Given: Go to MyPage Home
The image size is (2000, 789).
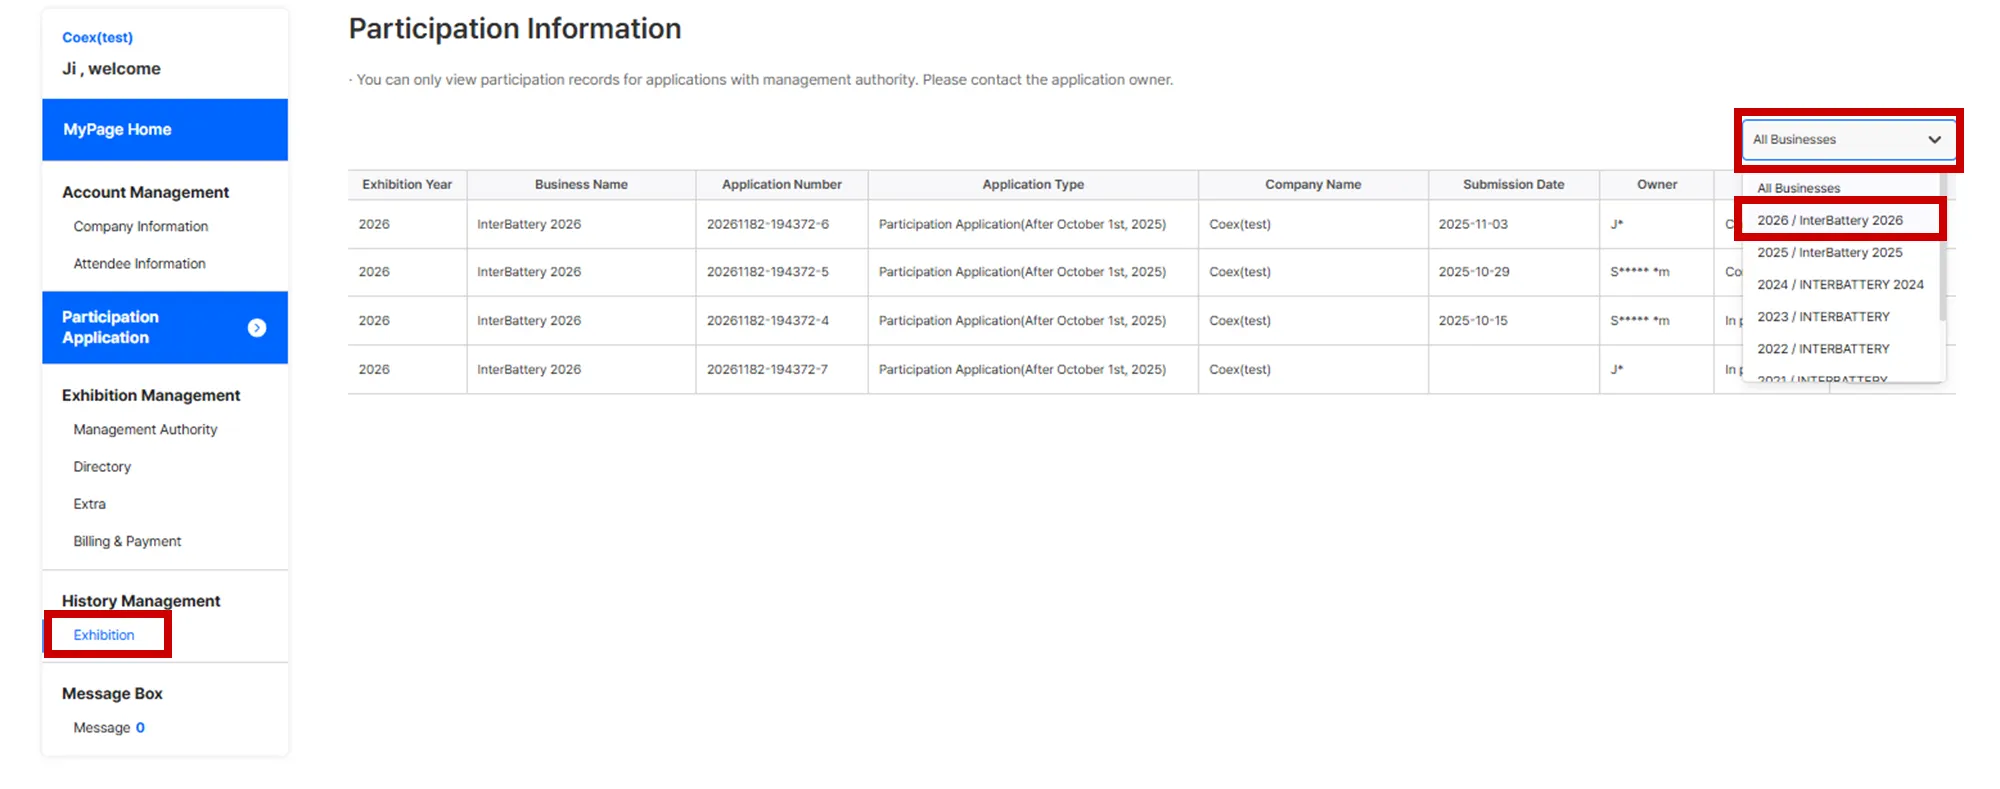Looking at the screenshot, I should pyautogui.click(x=165, y=130).
